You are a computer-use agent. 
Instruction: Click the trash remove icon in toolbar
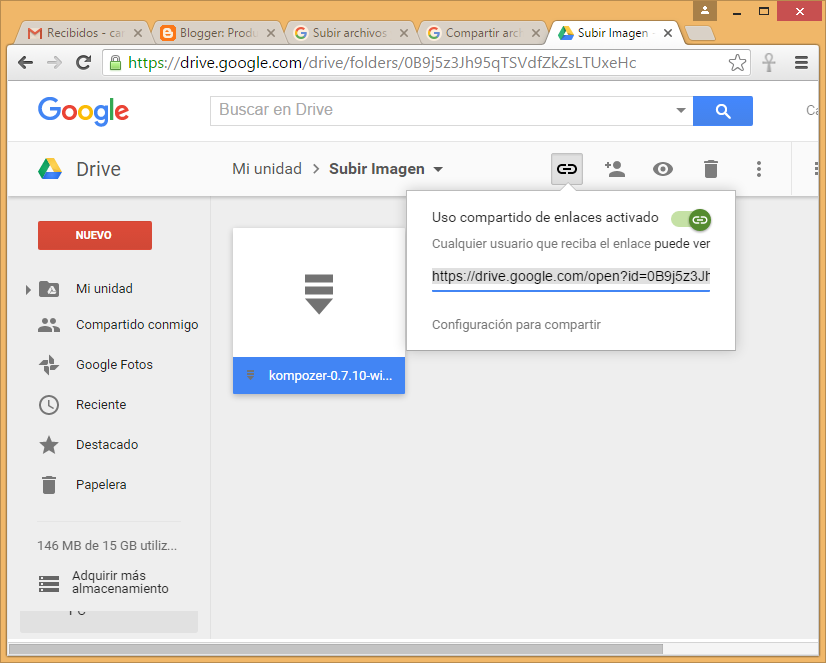[711, 169]
